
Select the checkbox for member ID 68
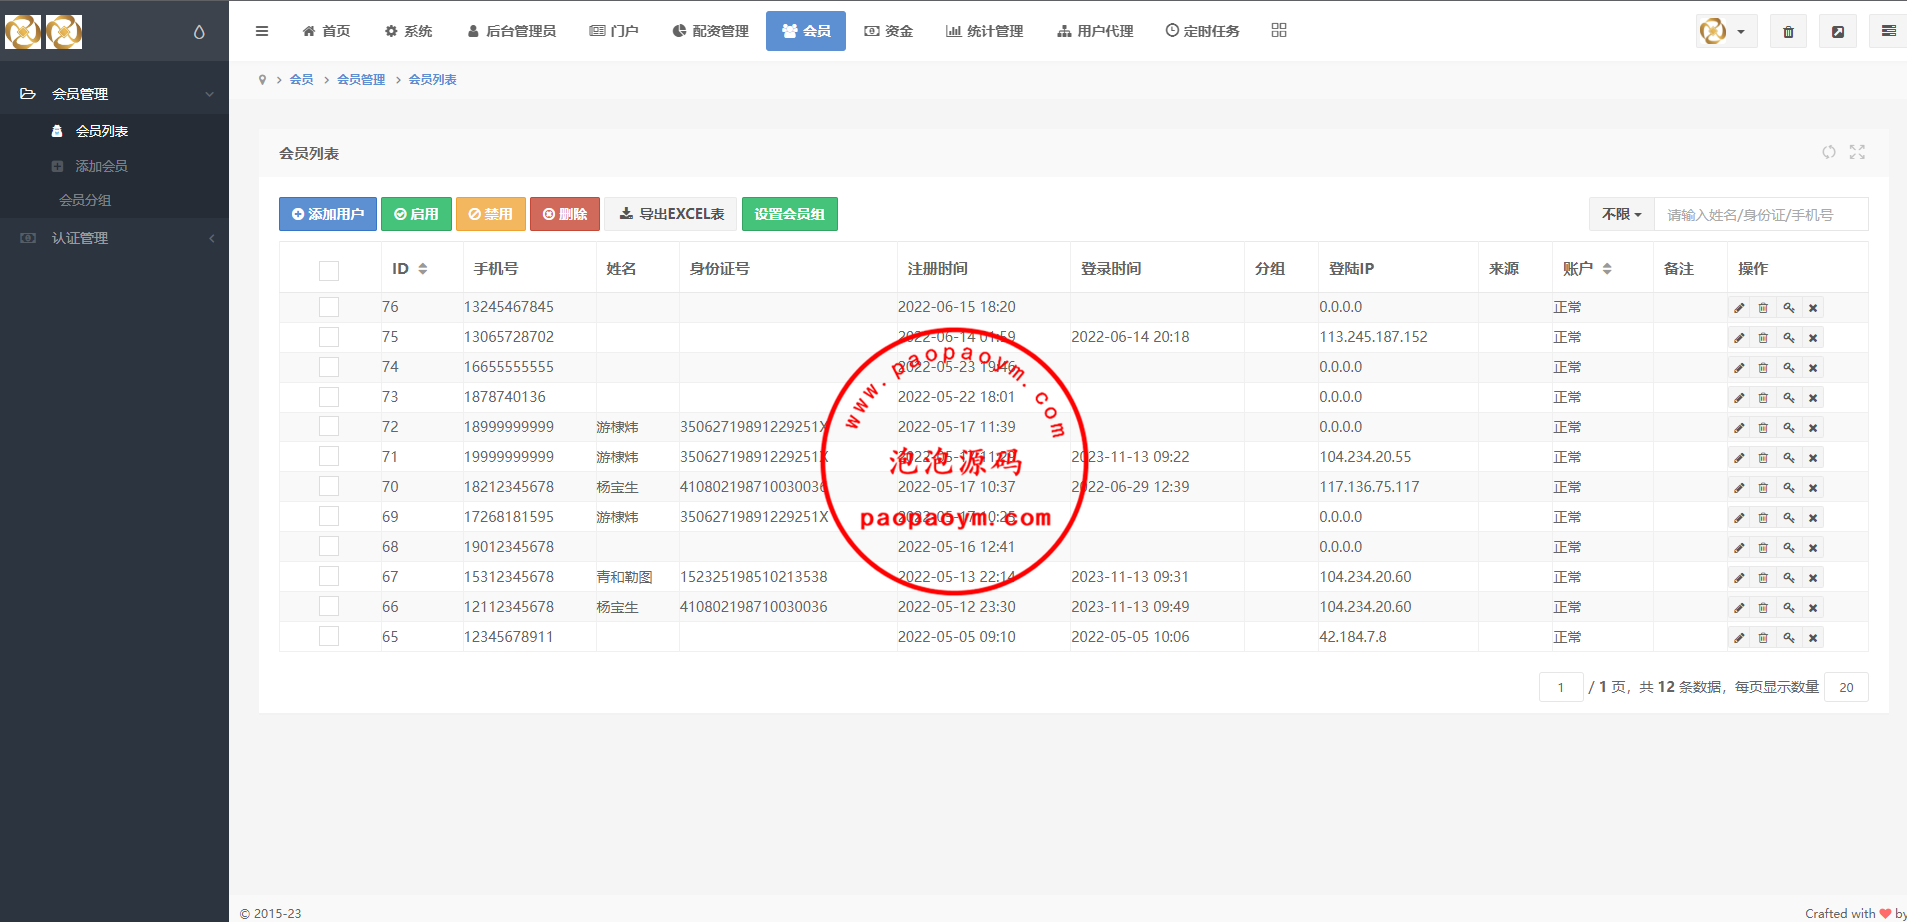[329, 546]
